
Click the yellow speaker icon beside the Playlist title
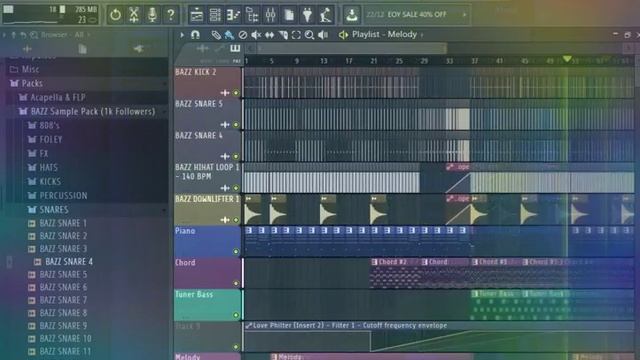[x=343, y=35]
